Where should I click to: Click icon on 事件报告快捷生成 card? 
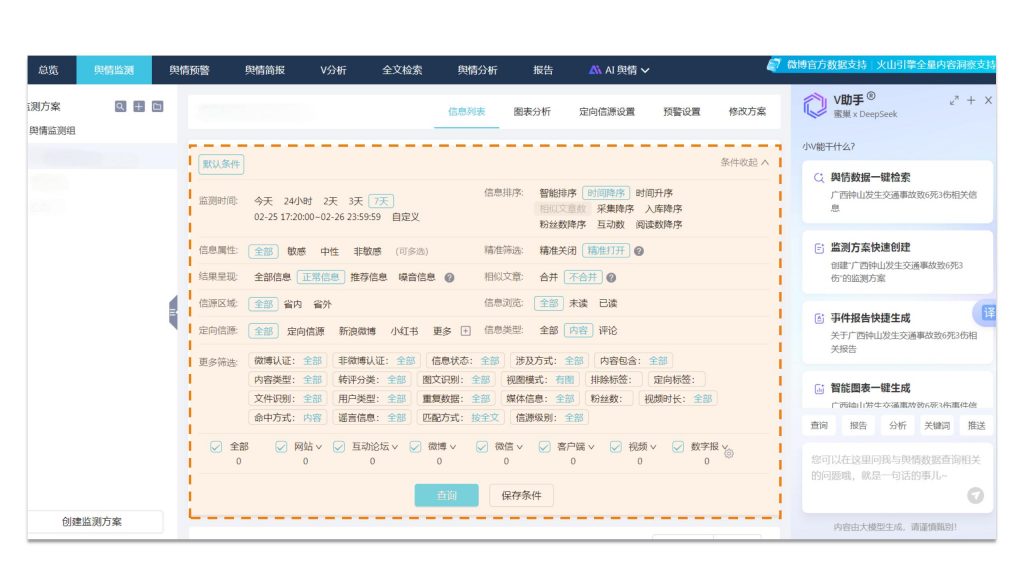click(819, 319)
